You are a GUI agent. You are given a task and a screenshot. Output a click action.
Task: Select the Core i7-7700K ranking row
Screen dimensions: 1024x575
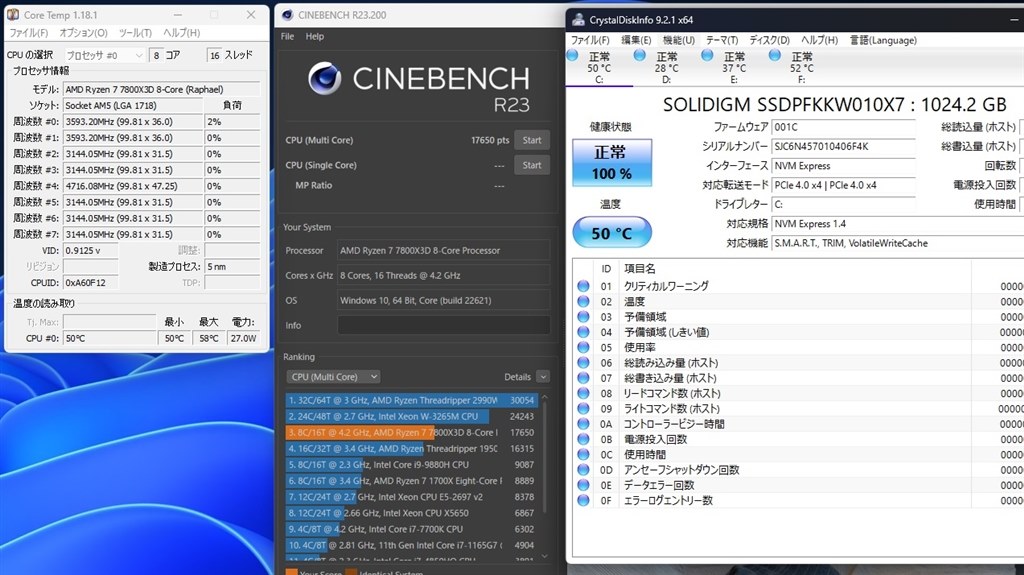point(411,529)
